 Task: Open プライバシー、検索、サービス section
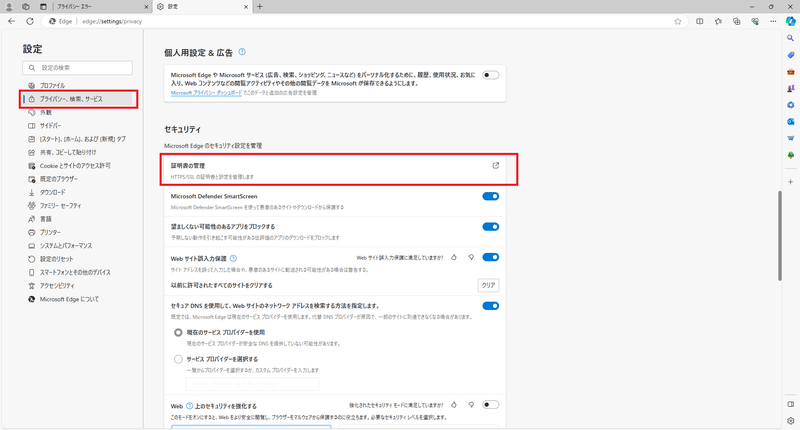coord(78,99)
